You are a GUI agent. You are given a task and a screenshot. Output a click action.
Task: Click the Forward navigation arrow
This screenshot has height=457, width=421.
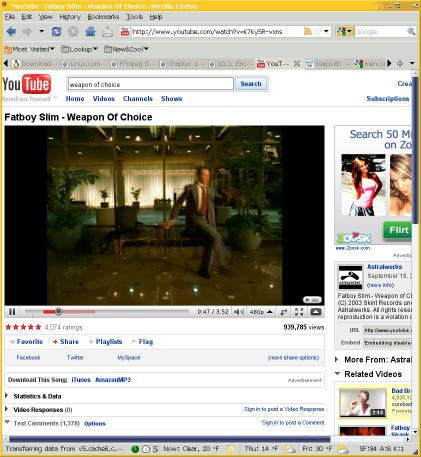(27, 32)
